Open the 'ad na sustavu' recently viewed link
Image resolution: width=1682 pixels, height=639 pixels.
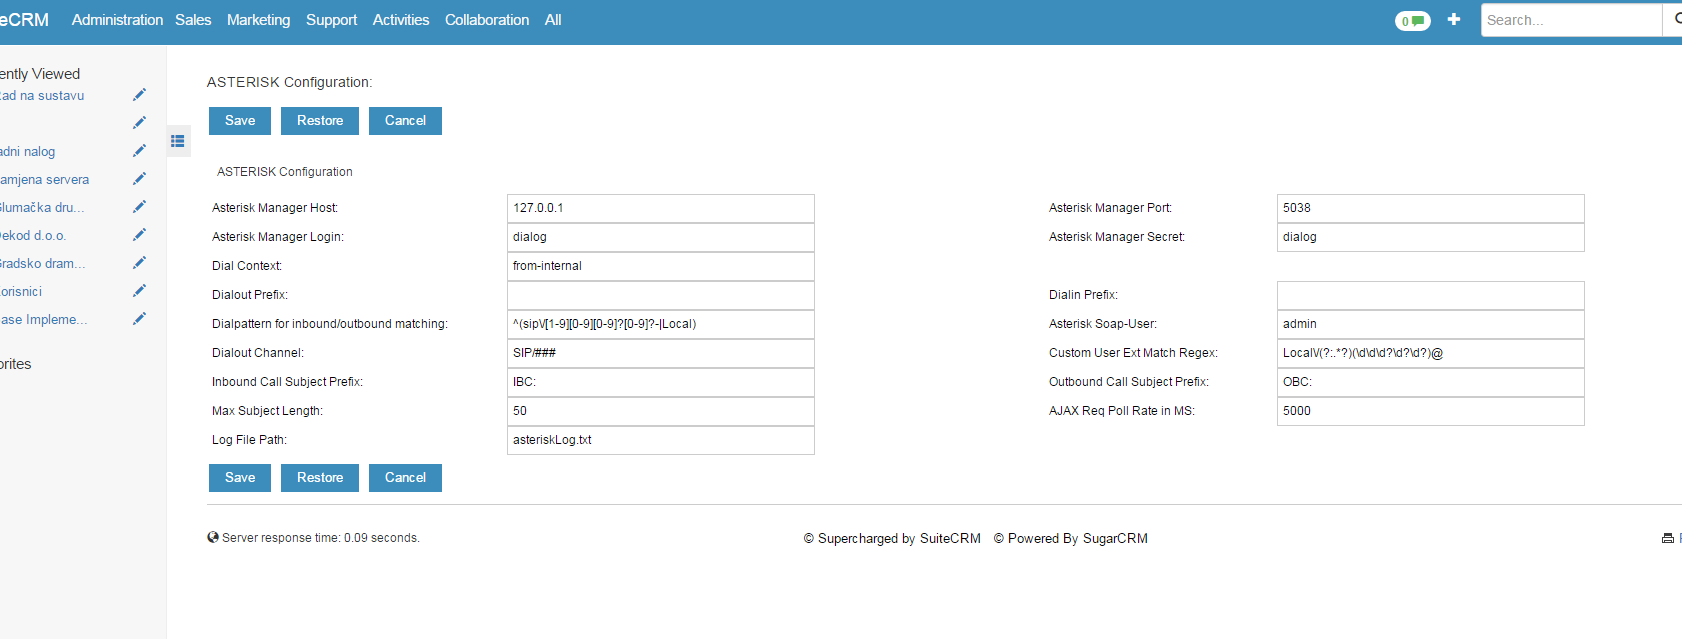(x=42, y=96)
